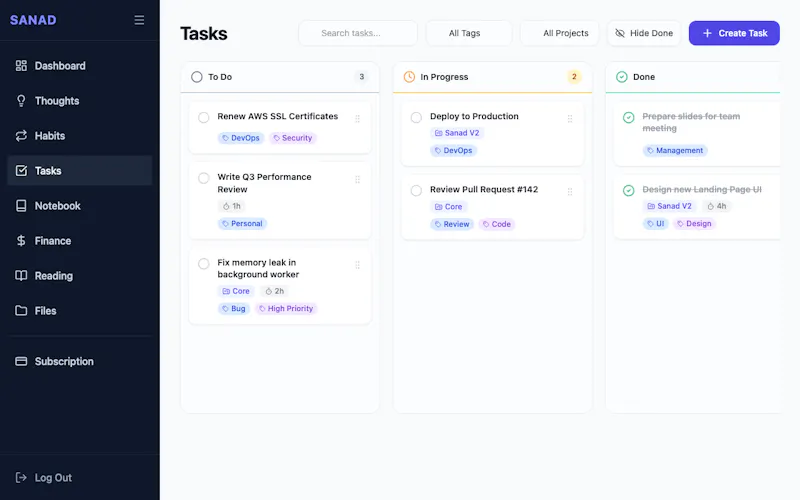Go to Thoughts page
The height and width of the screenshot is (500, 800).
pyautogui.click(x=80, y=101)
